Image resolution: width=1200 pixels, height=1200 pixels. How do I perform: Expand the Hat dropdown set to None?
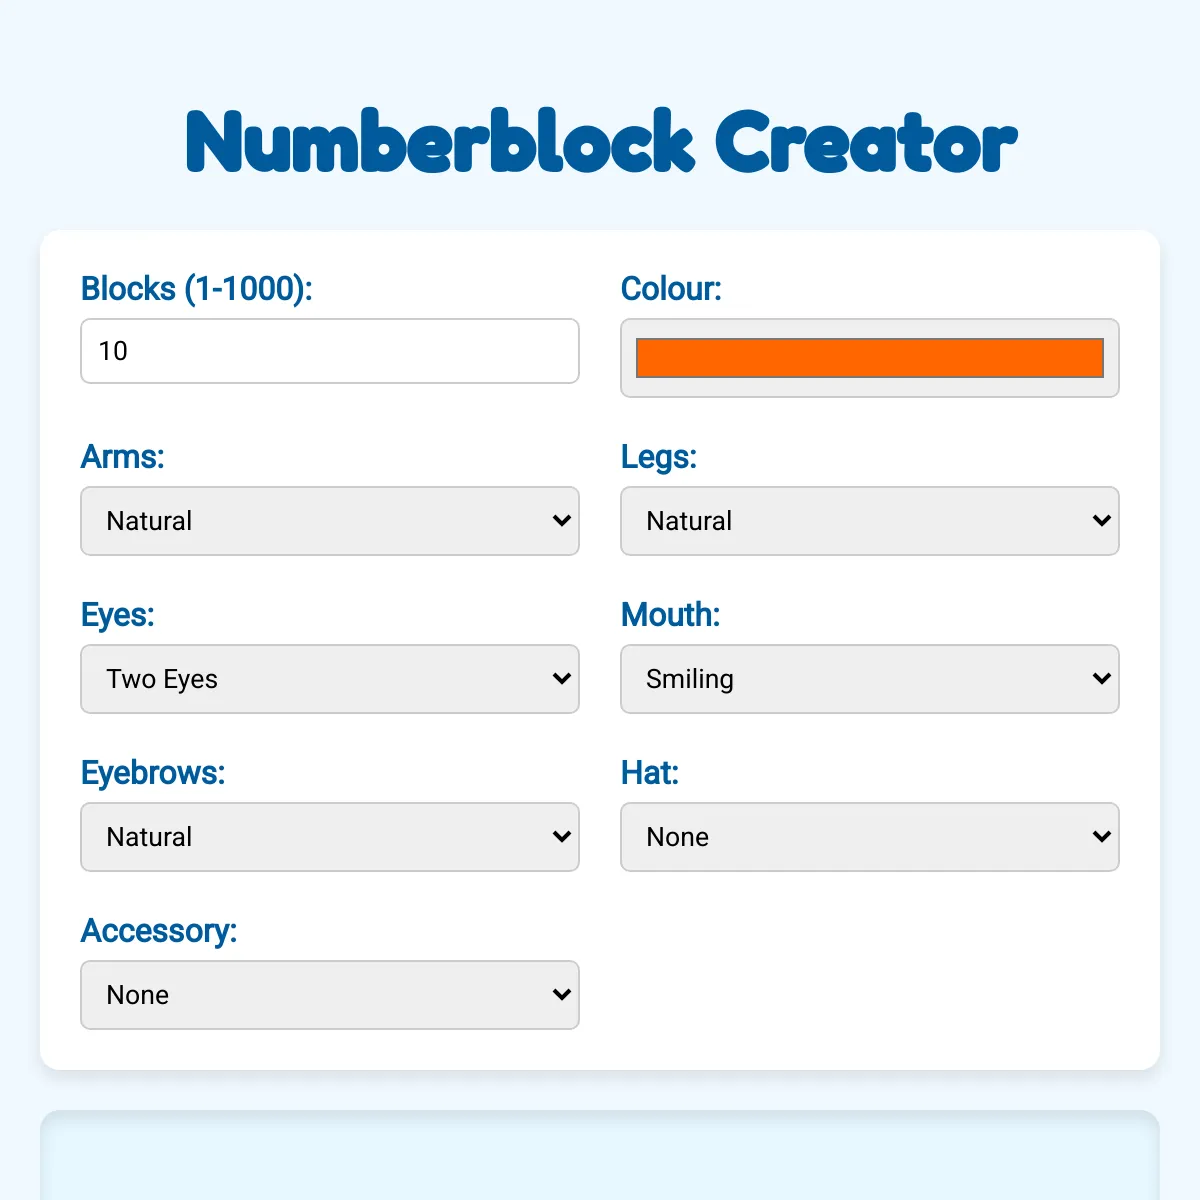pyautogui.click(x=870, y=837)
